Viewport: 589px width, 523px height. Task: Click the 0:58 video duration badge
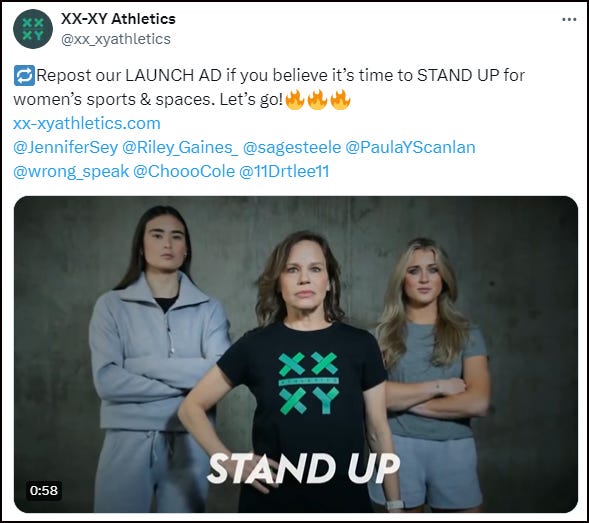[44, 490]
